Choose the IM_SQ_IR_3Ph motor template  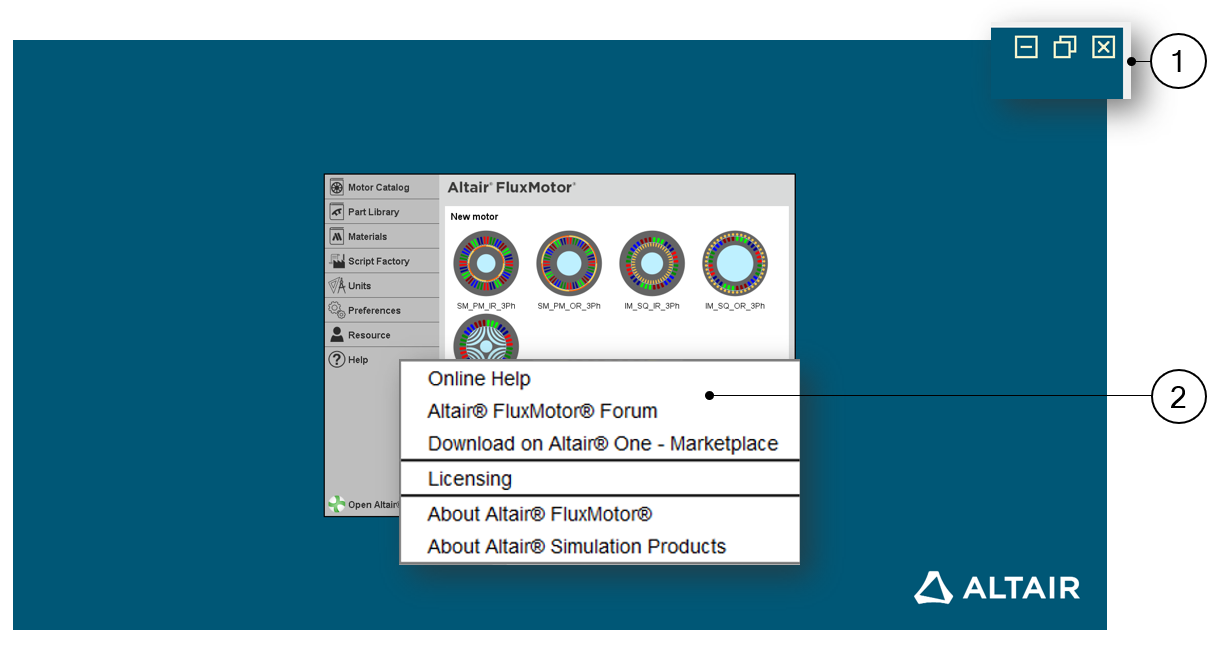tap(652, 264)
